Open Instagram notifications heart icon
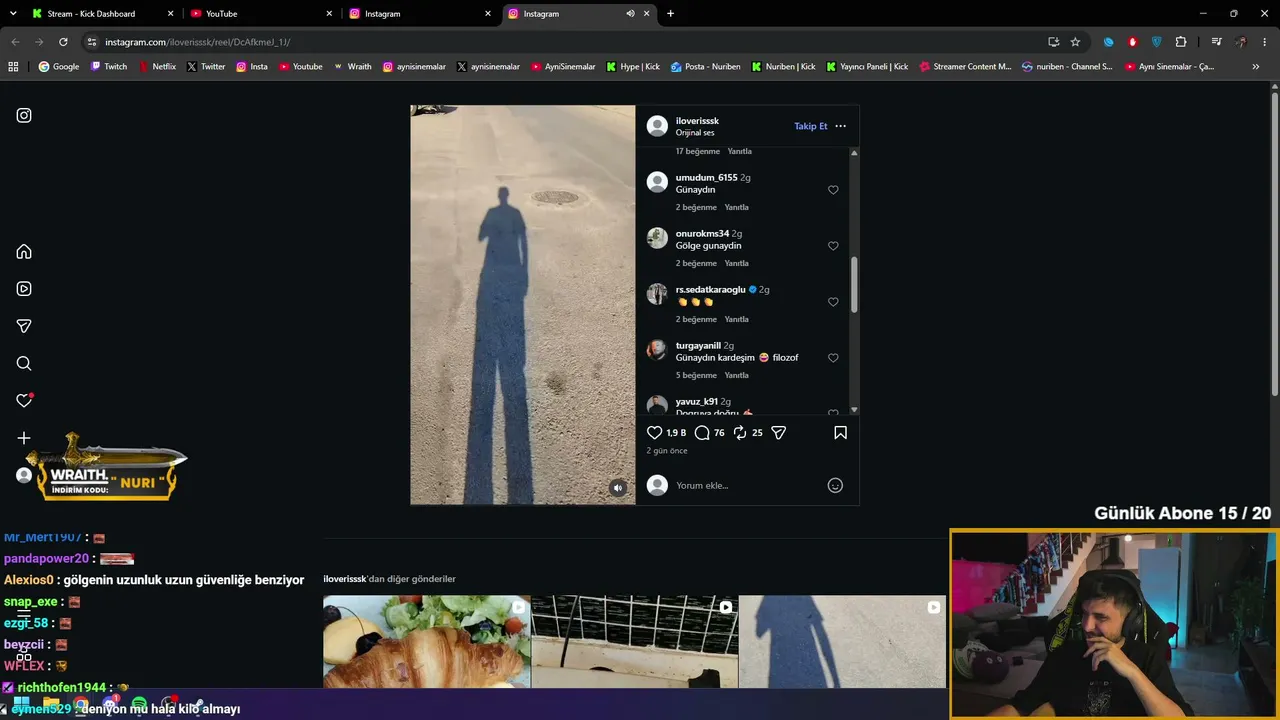This screenshot has width=1280, height=720. coord(24,400)
